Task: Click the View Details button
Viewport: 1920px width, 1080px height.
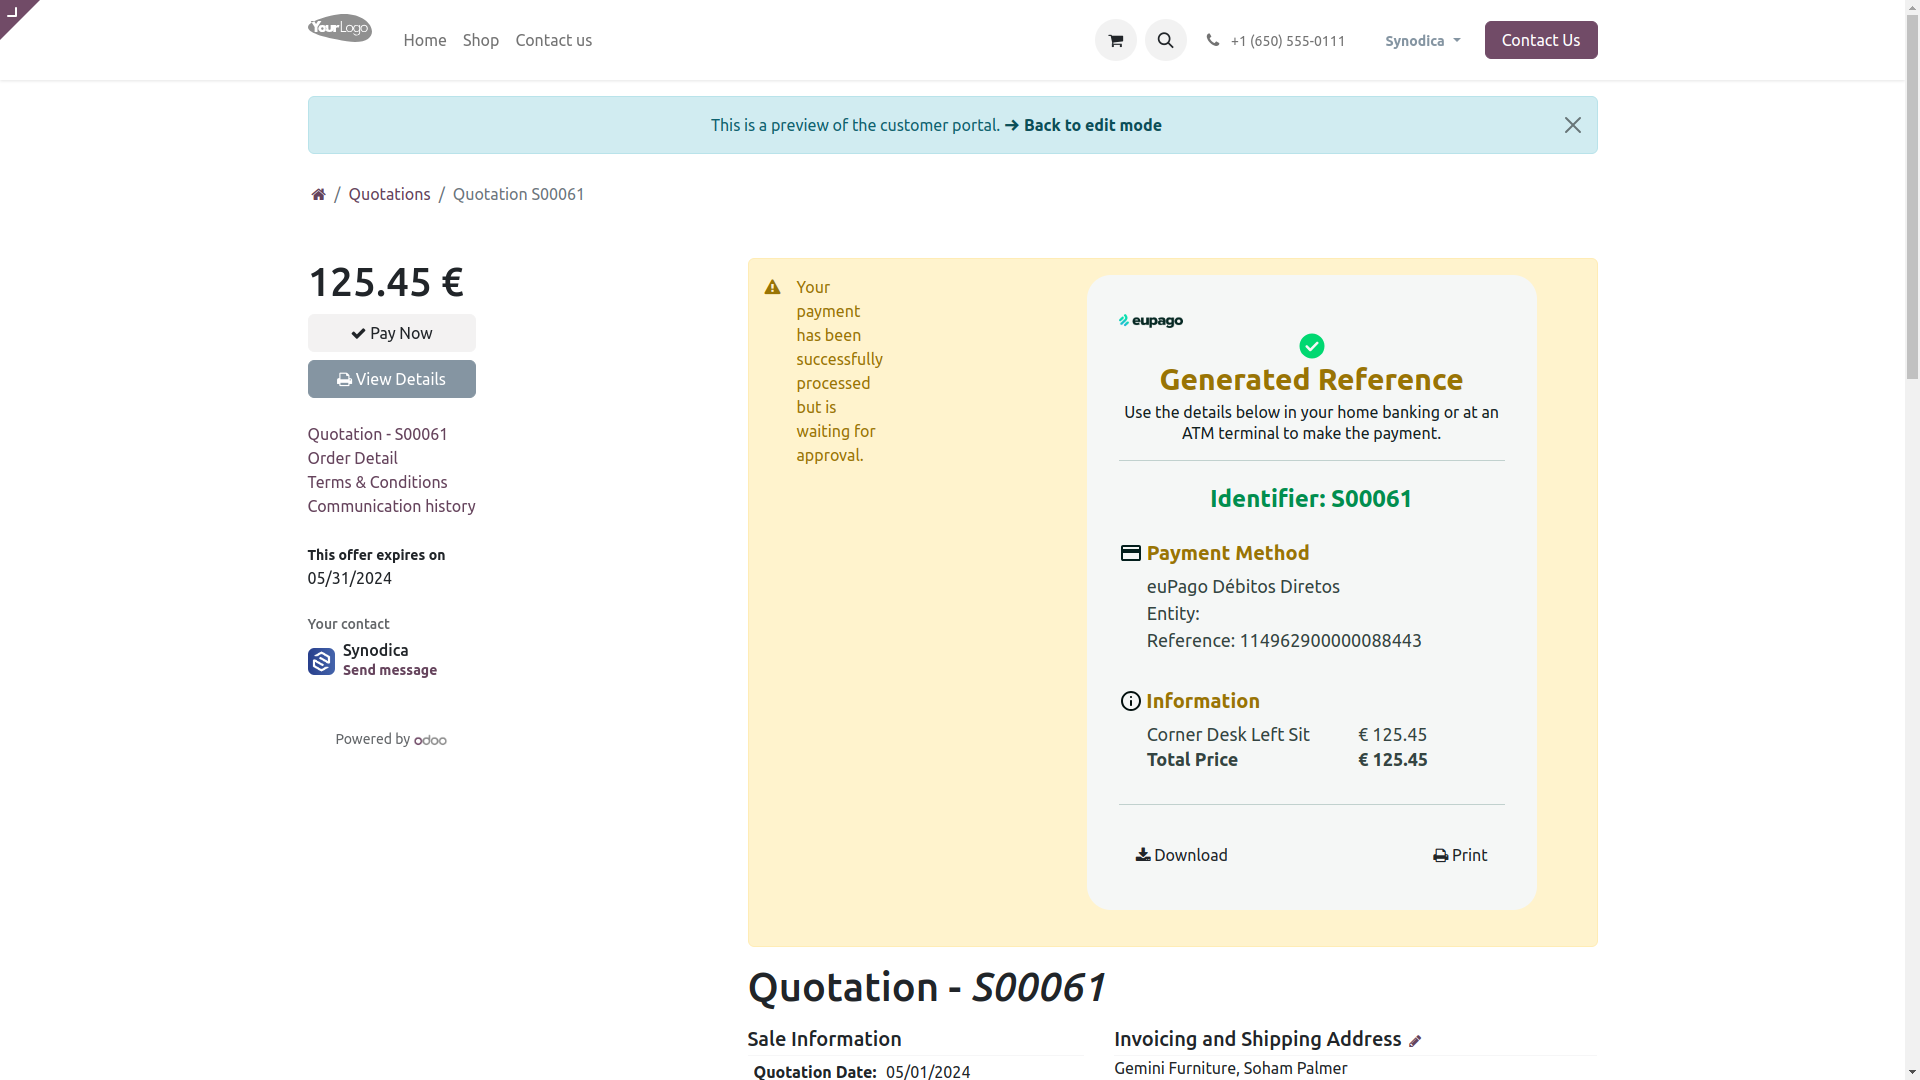Action: tap(392, 379)
